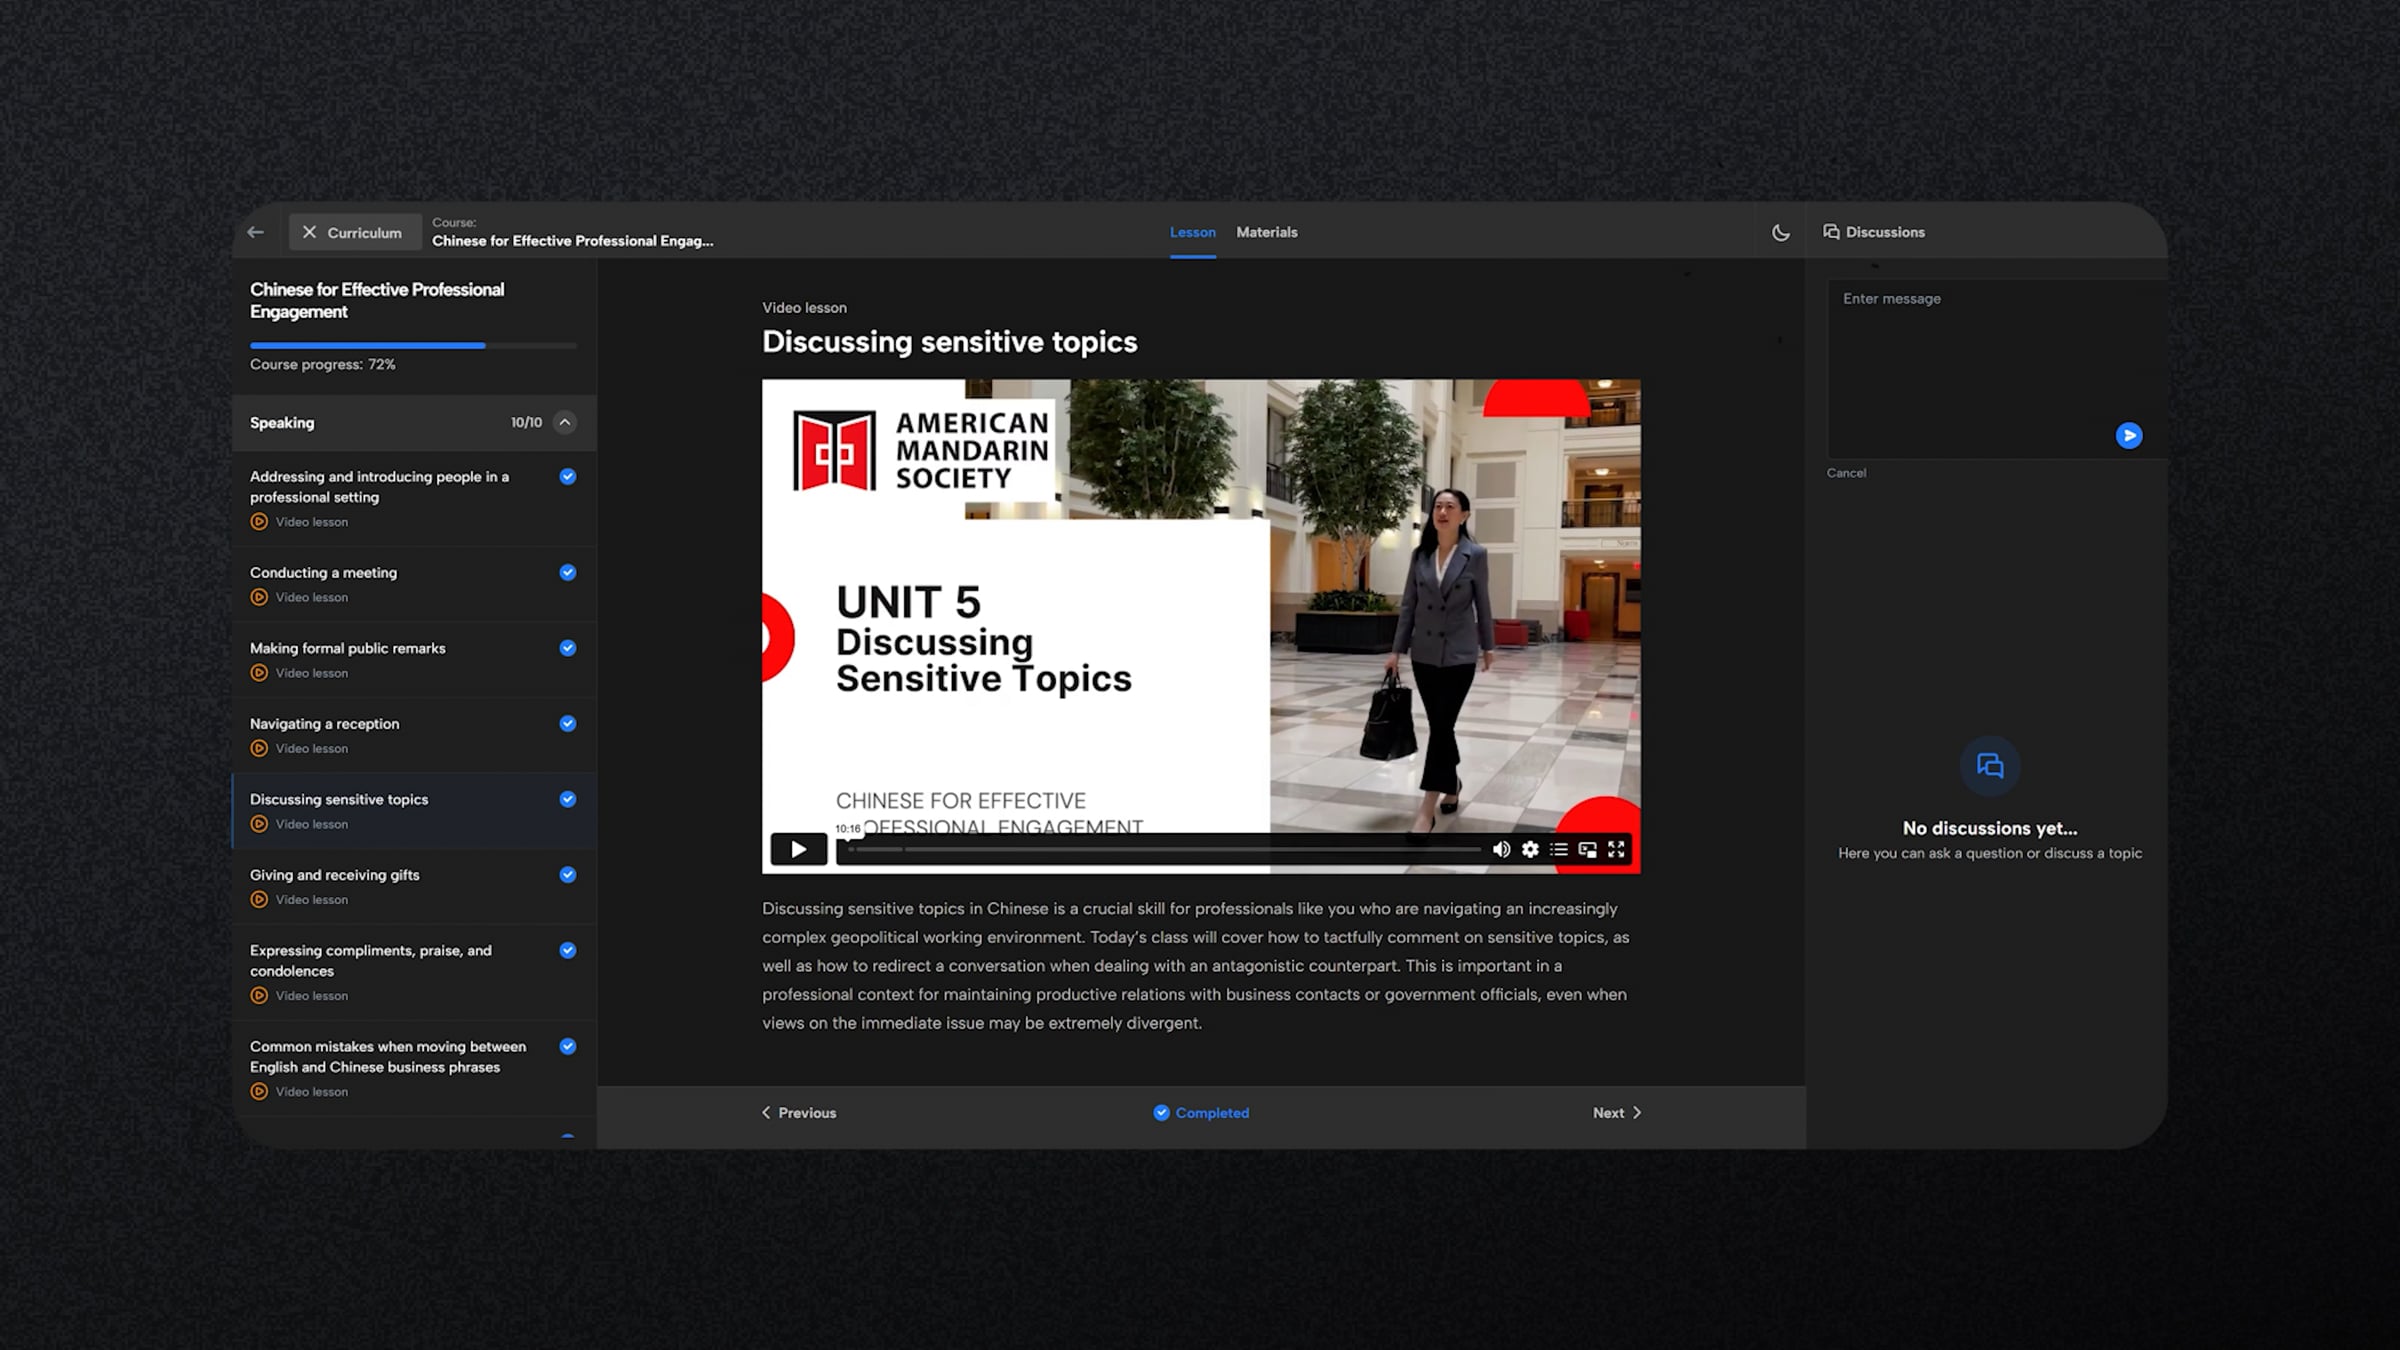Click video lesson icon under 'Addressing and introducing people'
2400x1350 pixels.
pyautogui.click(x=259, y=521)
